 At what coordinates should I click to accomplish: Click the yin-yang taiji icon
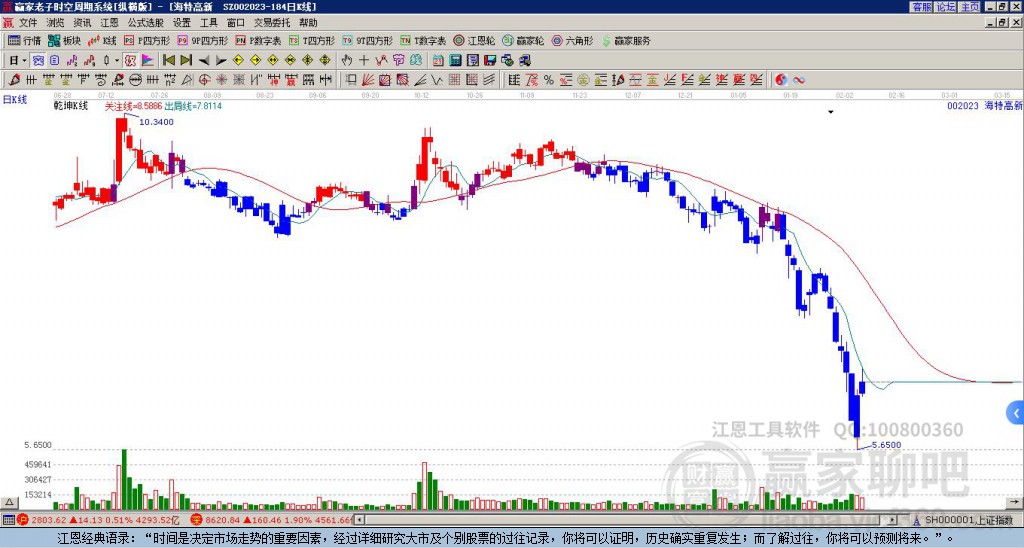[x=781, y=80]
